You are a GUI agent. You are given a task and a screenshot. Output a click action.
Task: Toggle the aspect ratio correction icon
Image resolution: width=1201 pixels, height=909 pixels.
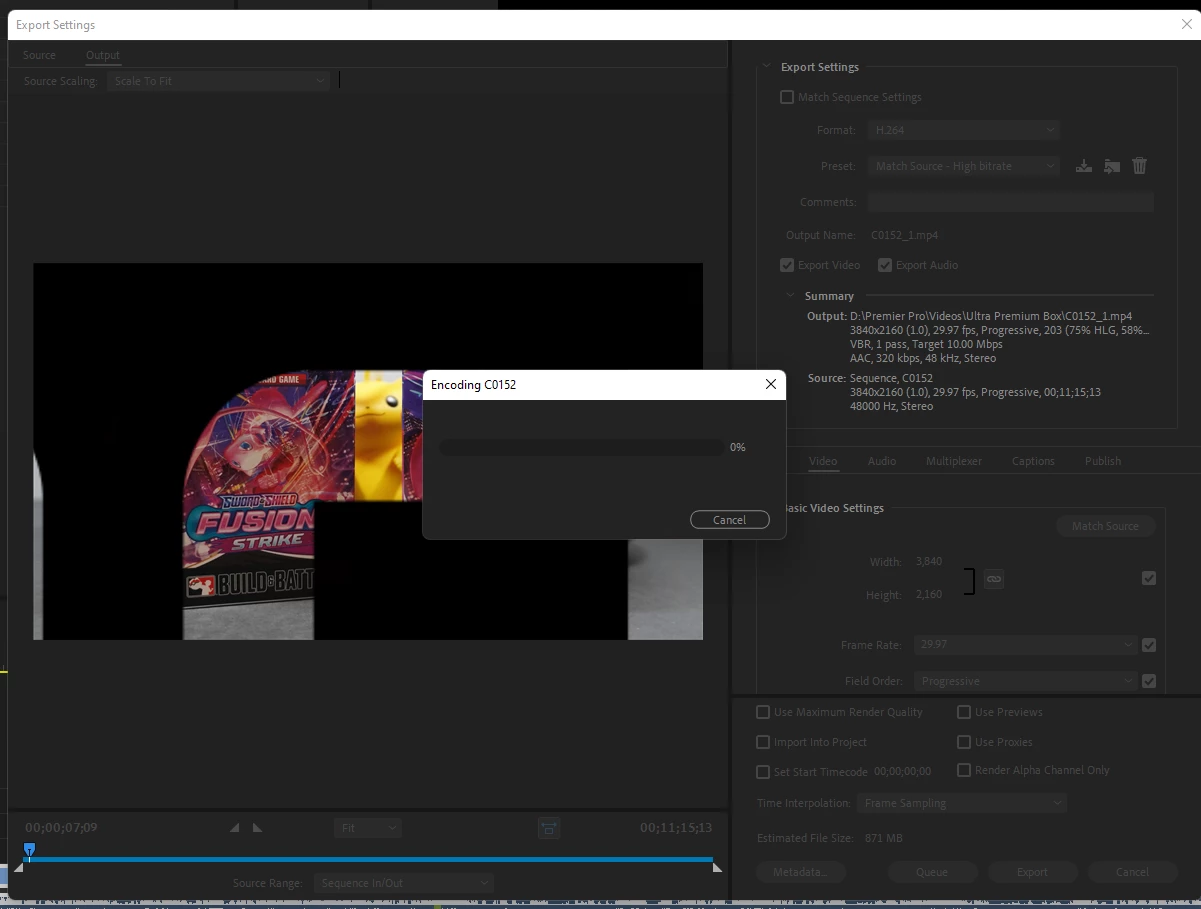(x=548, y=828)
